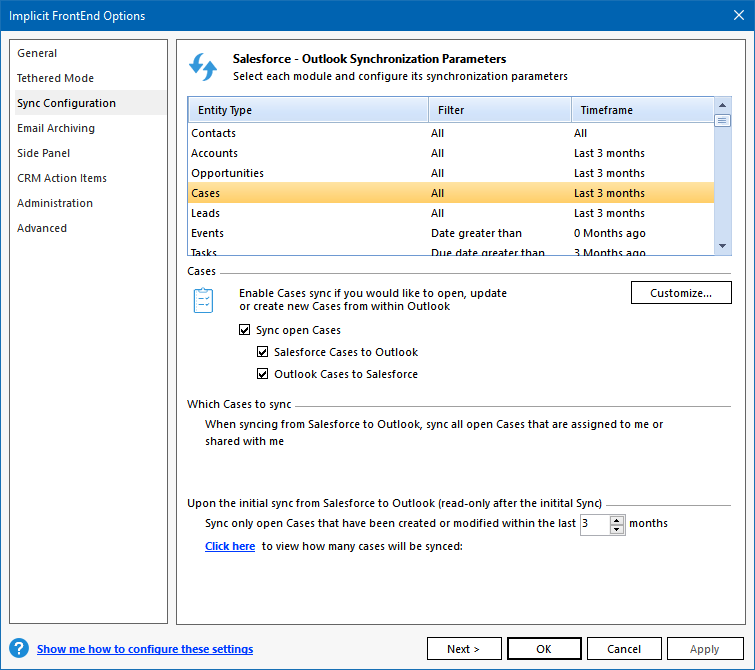Open the 'Click here' cases count link
This screenshot has height=670, width=755.
(230, 546)
